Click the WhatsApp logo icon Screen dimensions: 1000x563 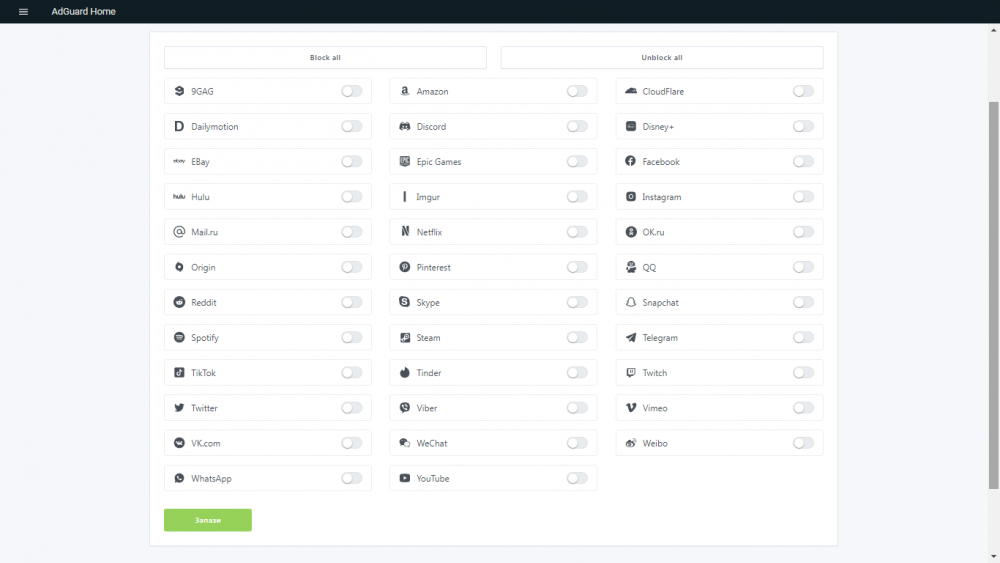[x=179, y=479]
